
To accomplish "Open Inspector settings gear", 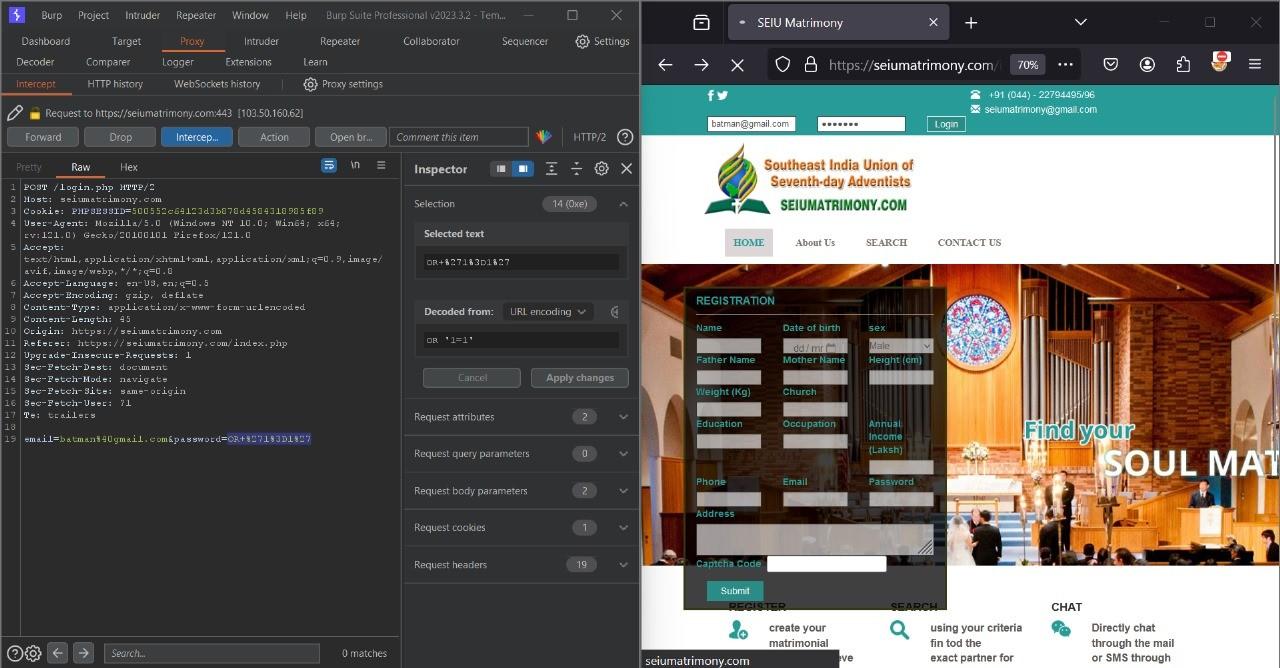I will point(601,169).
